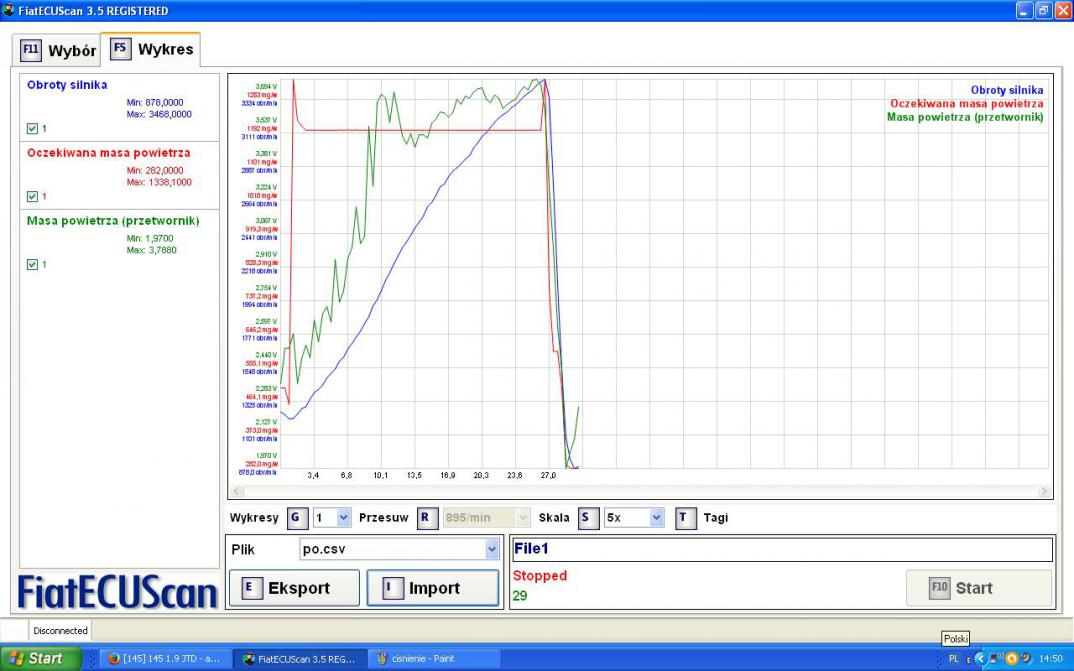Expand the Skala 5x dropdown
This screenshot has height=671, width=1074.
coord(656,517)
